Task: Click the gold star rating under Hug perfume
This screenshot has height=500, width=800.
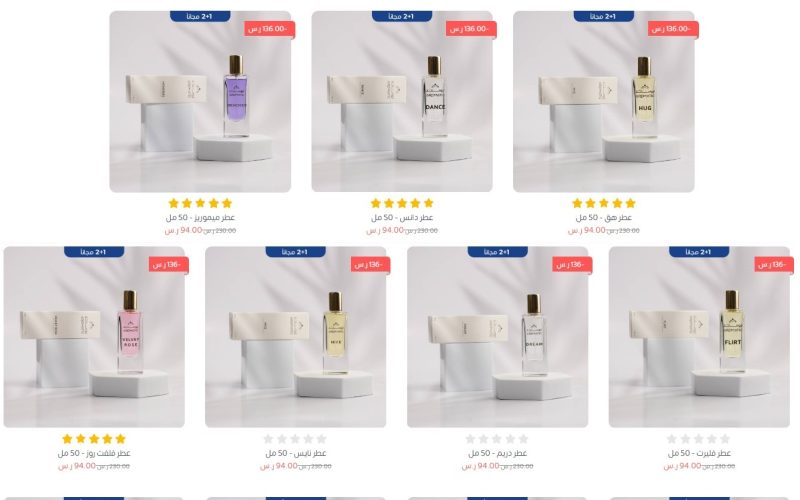Action: tap(604, 203)
